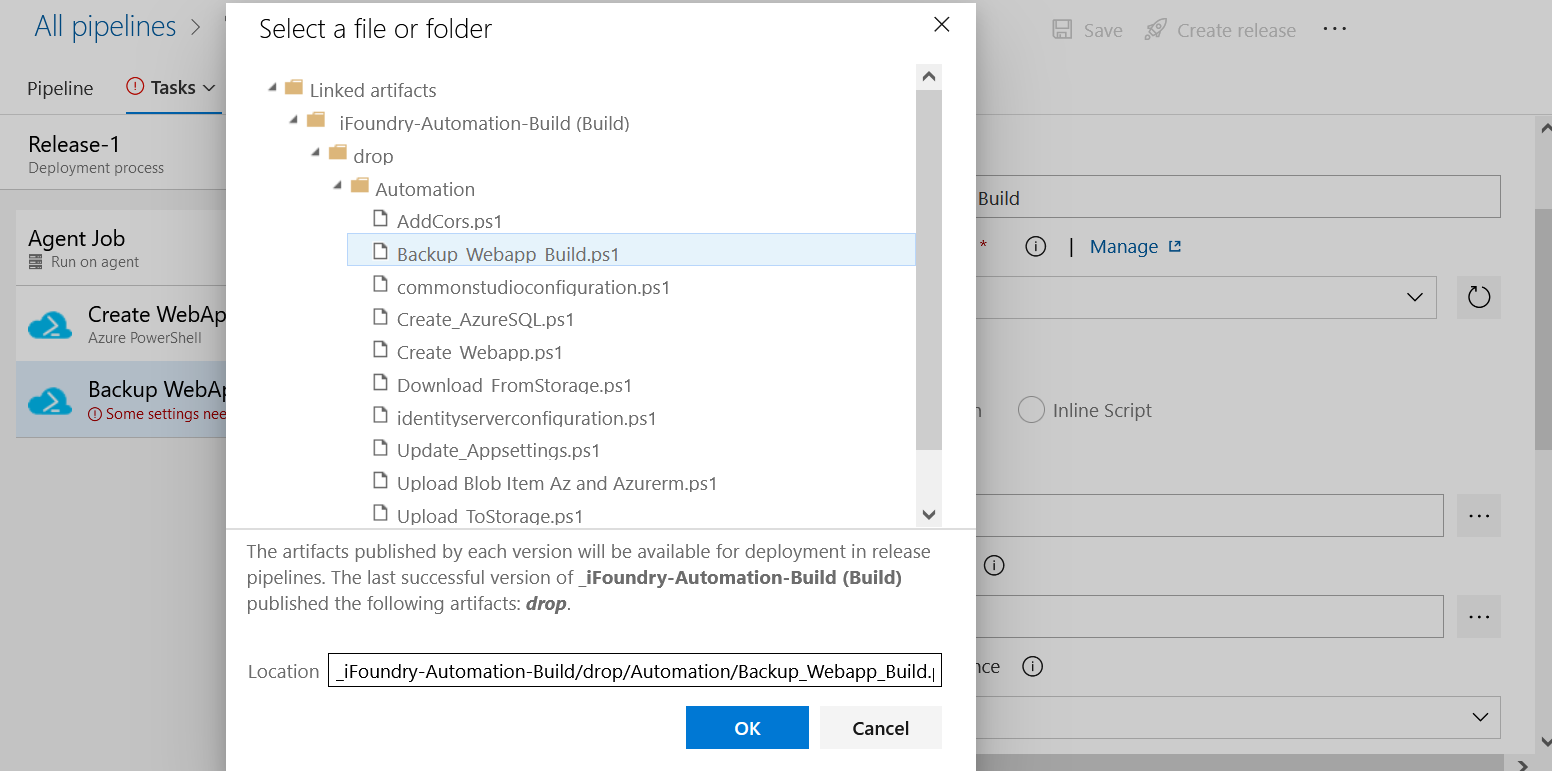Cancel the file selection dialog

click(x=881, y=728)
